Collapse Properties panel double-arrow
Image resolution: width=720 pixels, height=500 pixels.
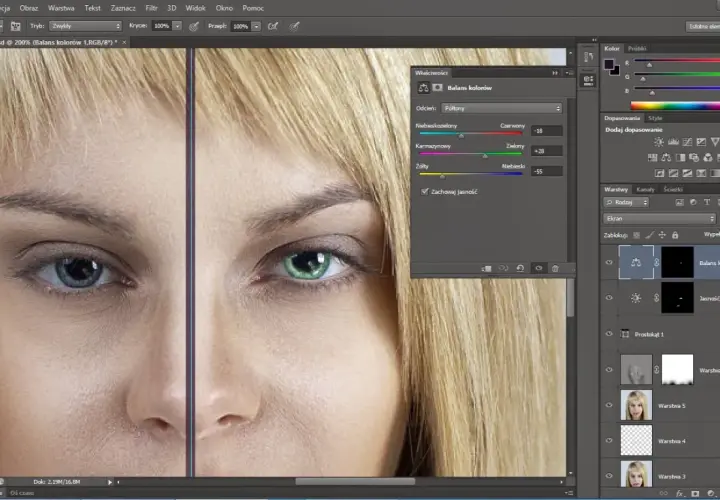[555, 73]
